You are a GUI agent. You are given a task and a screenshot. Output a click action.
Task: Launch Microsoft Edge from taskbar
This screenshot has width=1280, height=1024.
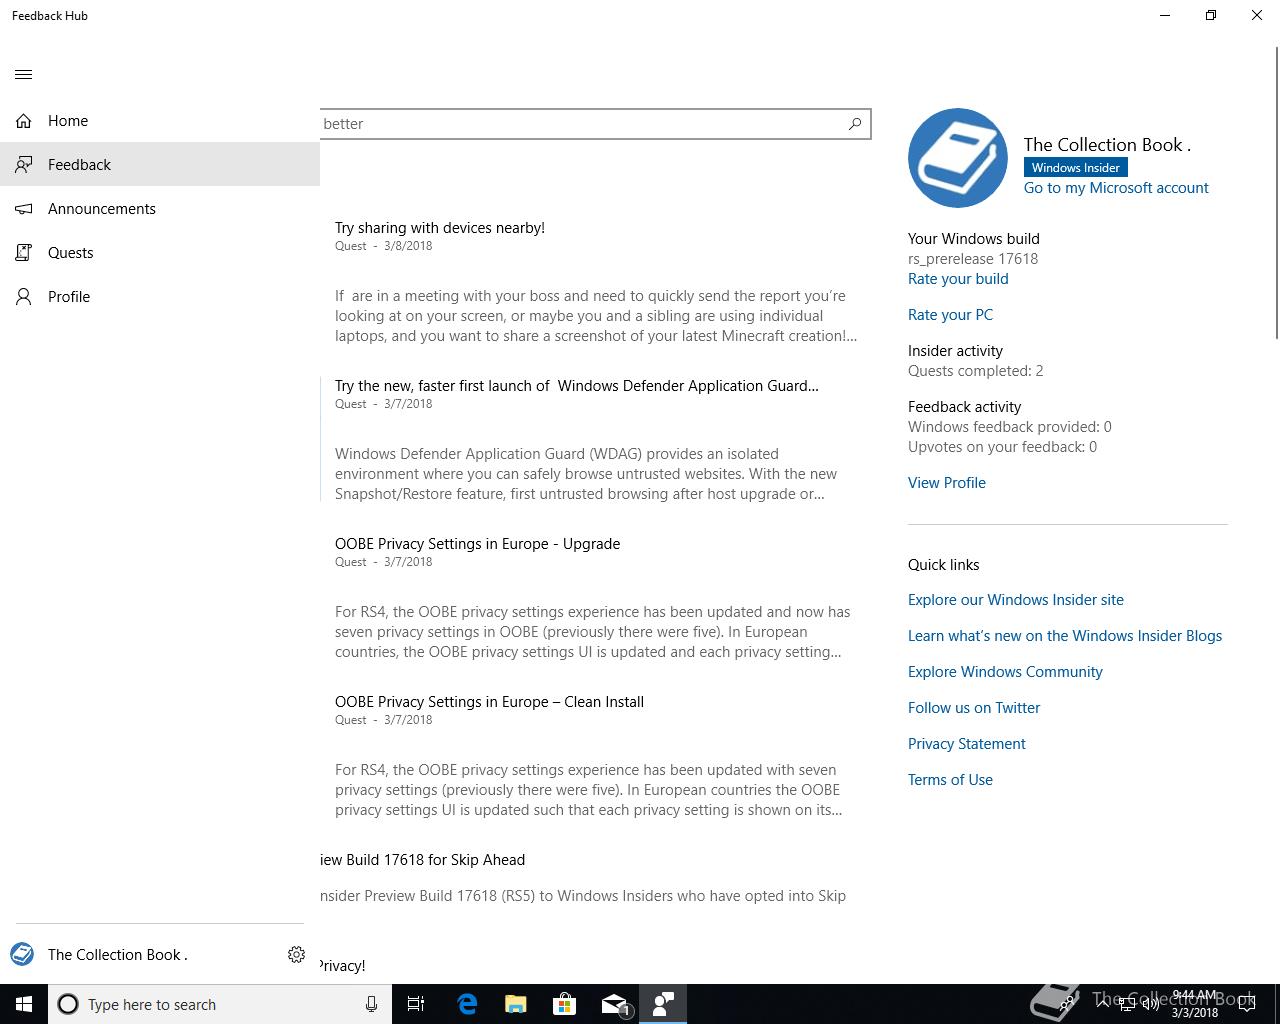[467, 1004]
